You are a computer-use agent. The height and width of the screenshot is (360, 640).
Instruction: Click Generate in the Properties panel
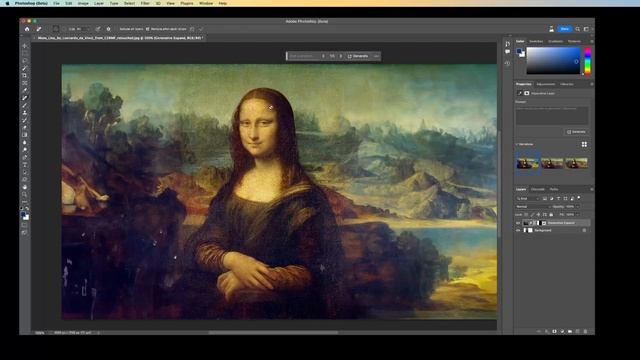[576, 132]
